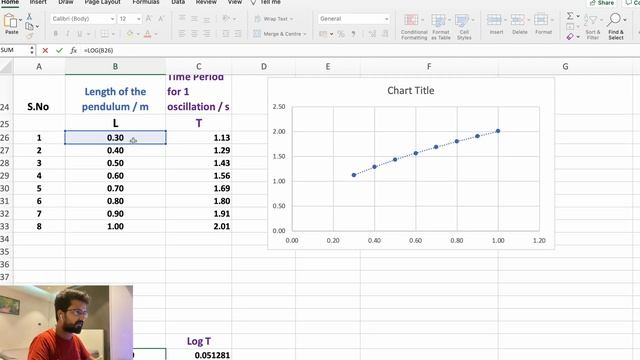
Task: Open the font size 12 dropdown
Action: pos(139,19)
